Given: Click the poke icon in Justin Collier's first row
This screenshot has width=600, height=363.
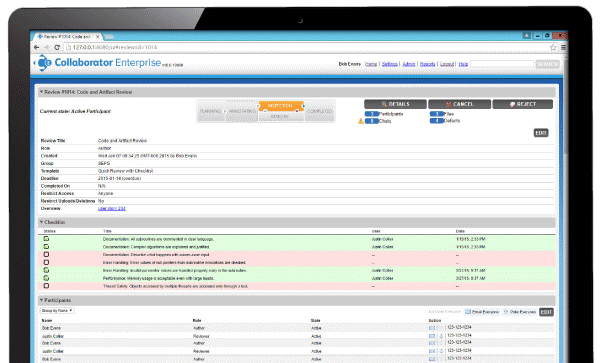Looking at the screenshot, I should point(441,336).
